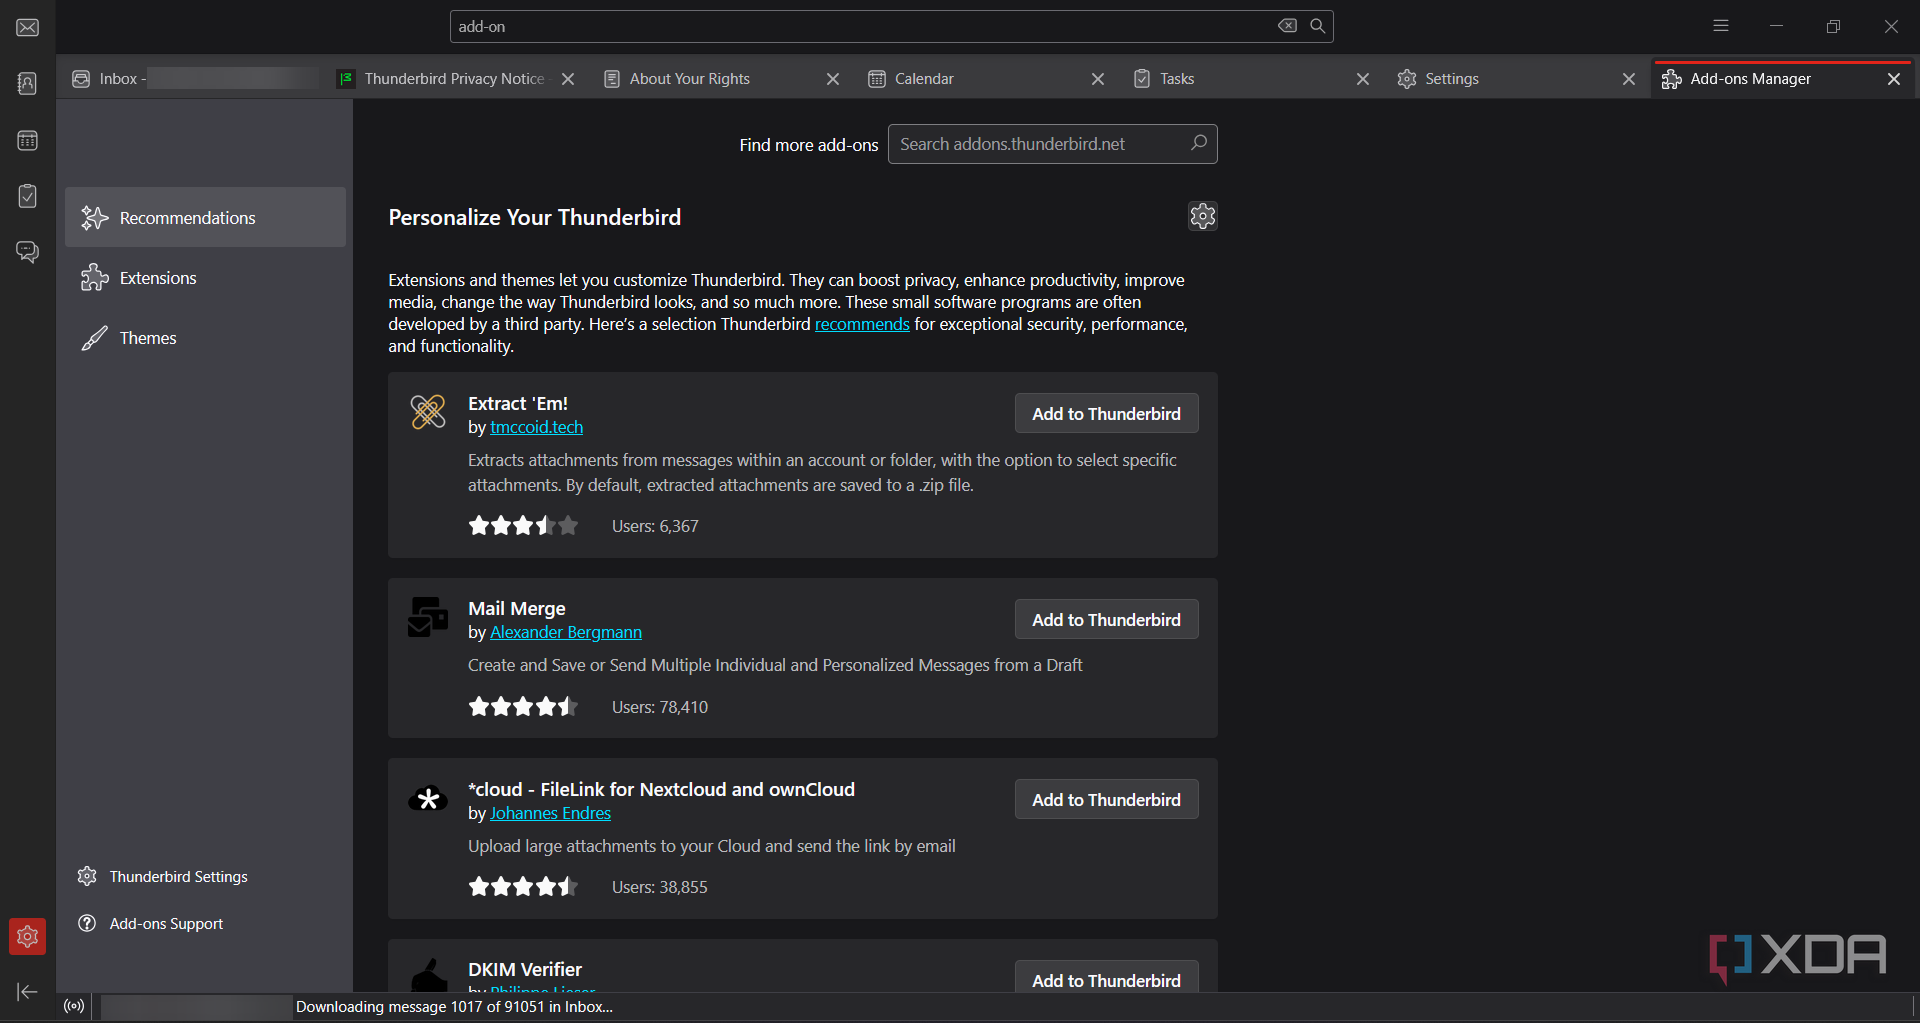Open the tools for all add-ons gear

pyautogui.click(x=1202, y=216)
